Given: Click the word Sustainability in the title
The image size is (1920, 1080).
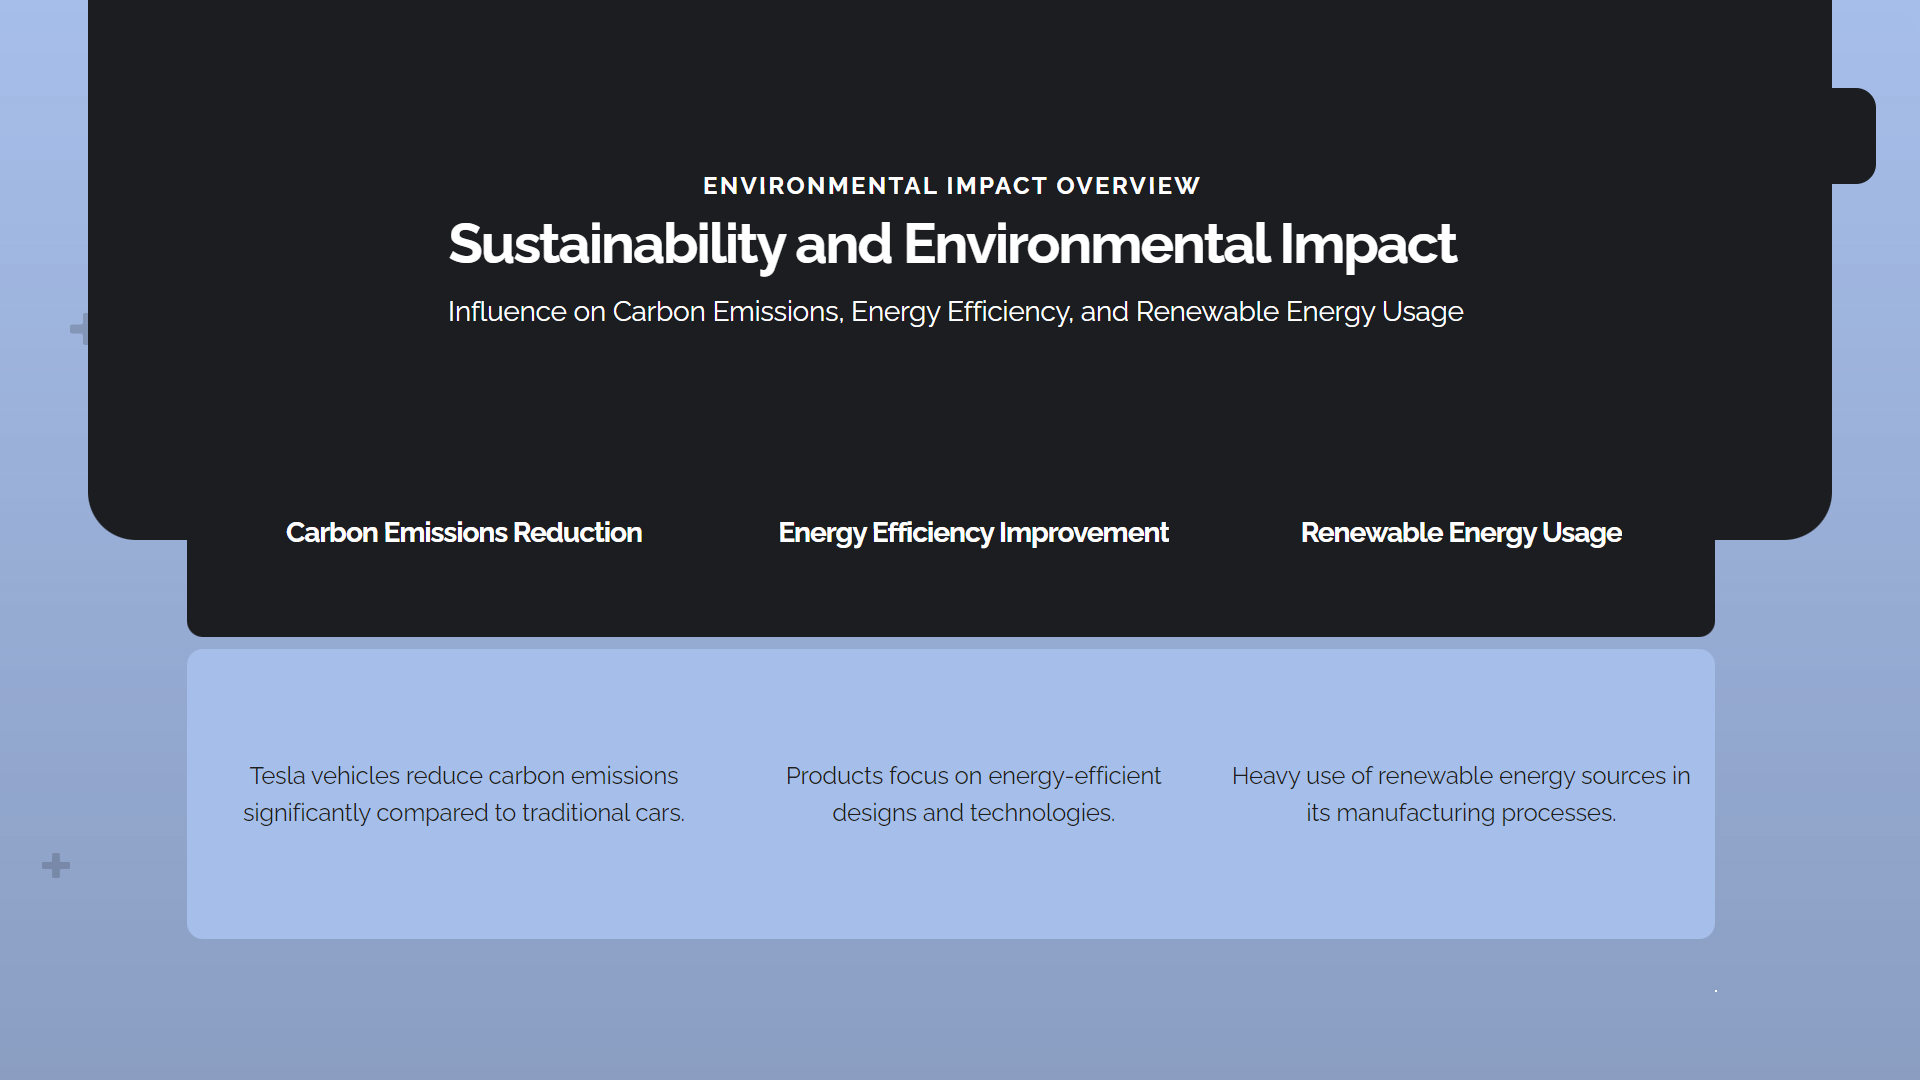Looking at the screenshot, I should click(616, 244).
